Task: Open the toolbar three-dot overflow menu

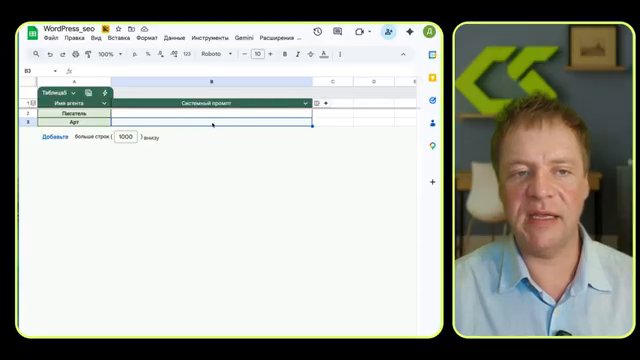Action: coord(340,54)
